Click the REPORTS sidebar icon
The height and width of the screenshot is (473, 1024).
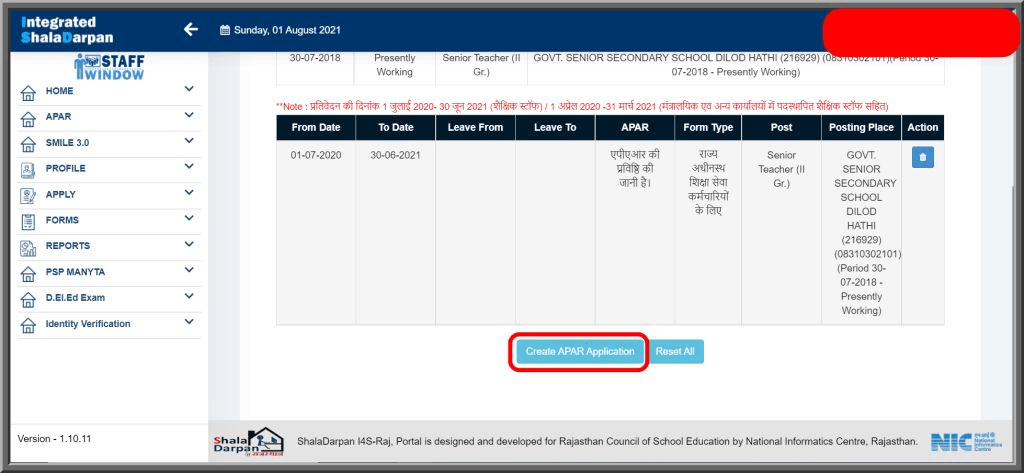pyautogui.click(x=28, y=248)
